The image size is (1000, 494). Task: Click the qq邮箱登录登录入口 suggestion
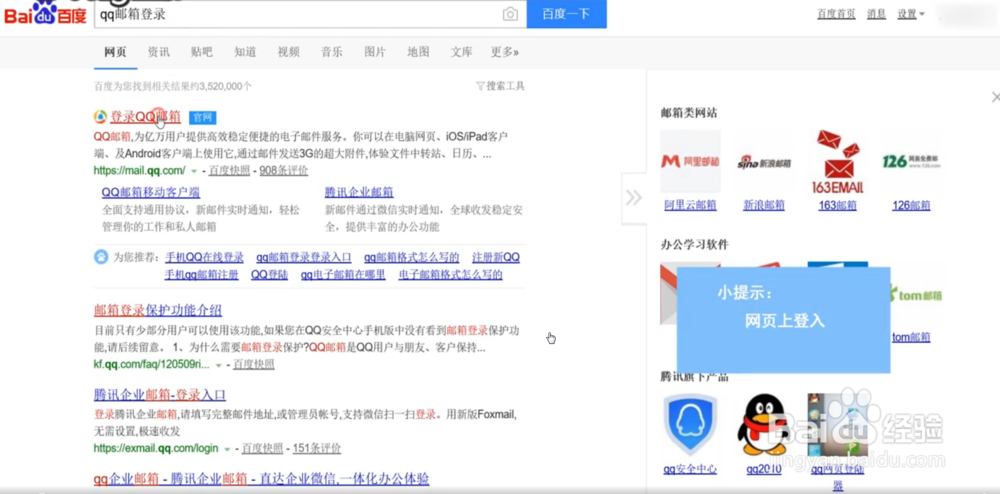tap(304, 258)
